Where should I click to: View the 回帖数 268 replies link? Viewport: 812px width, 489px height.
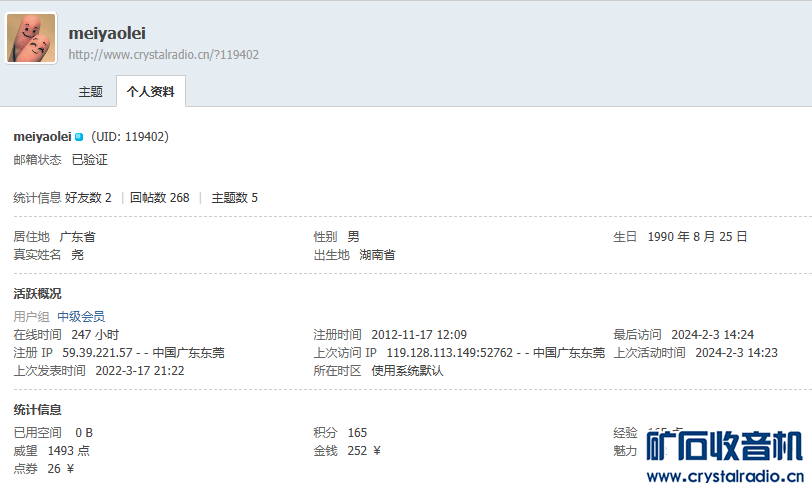159,198
